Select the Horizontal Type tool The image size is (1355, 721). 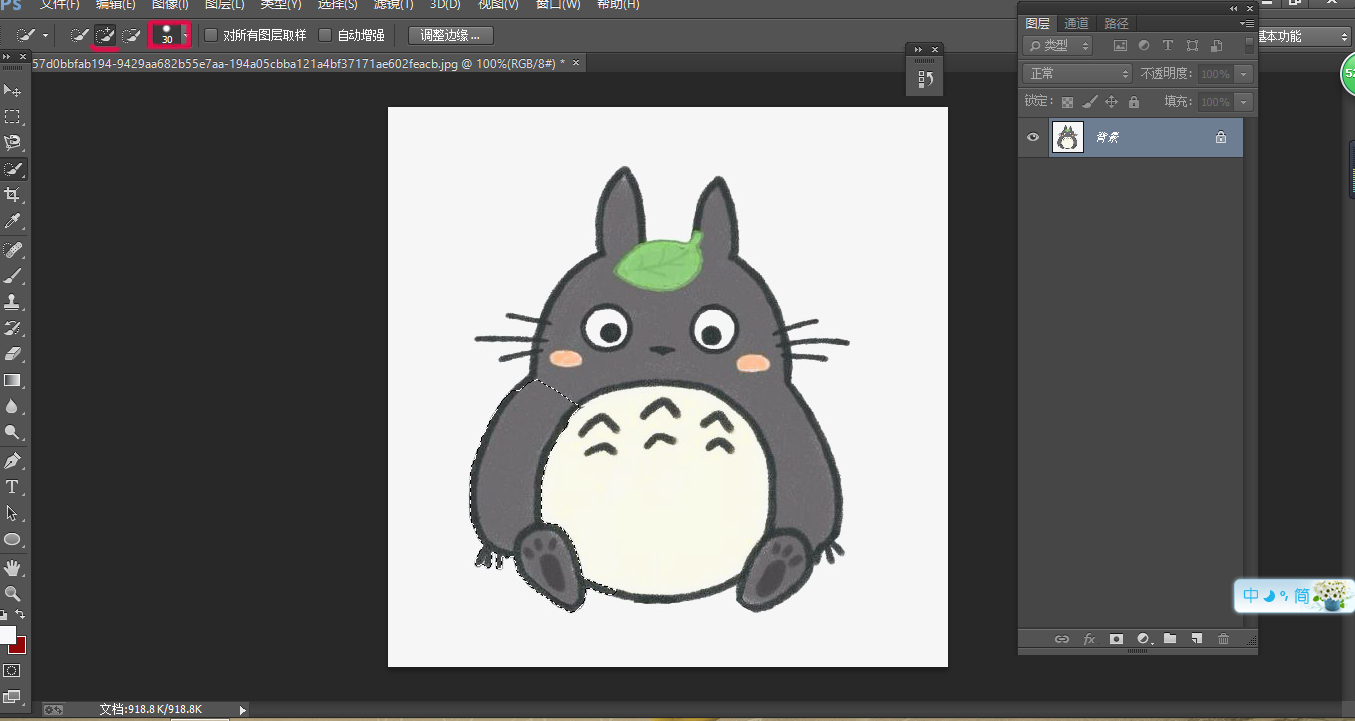pos(13,487)
